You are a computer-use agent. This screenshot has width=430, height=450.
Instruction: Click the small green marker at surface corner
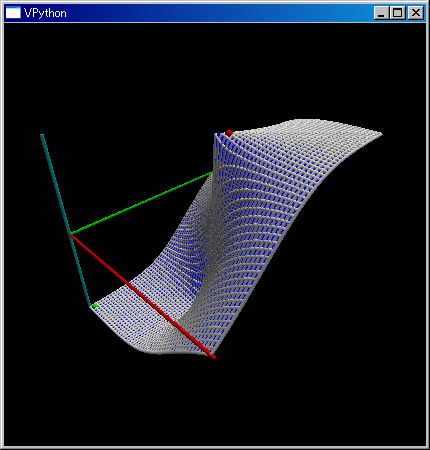click(95, 306)
